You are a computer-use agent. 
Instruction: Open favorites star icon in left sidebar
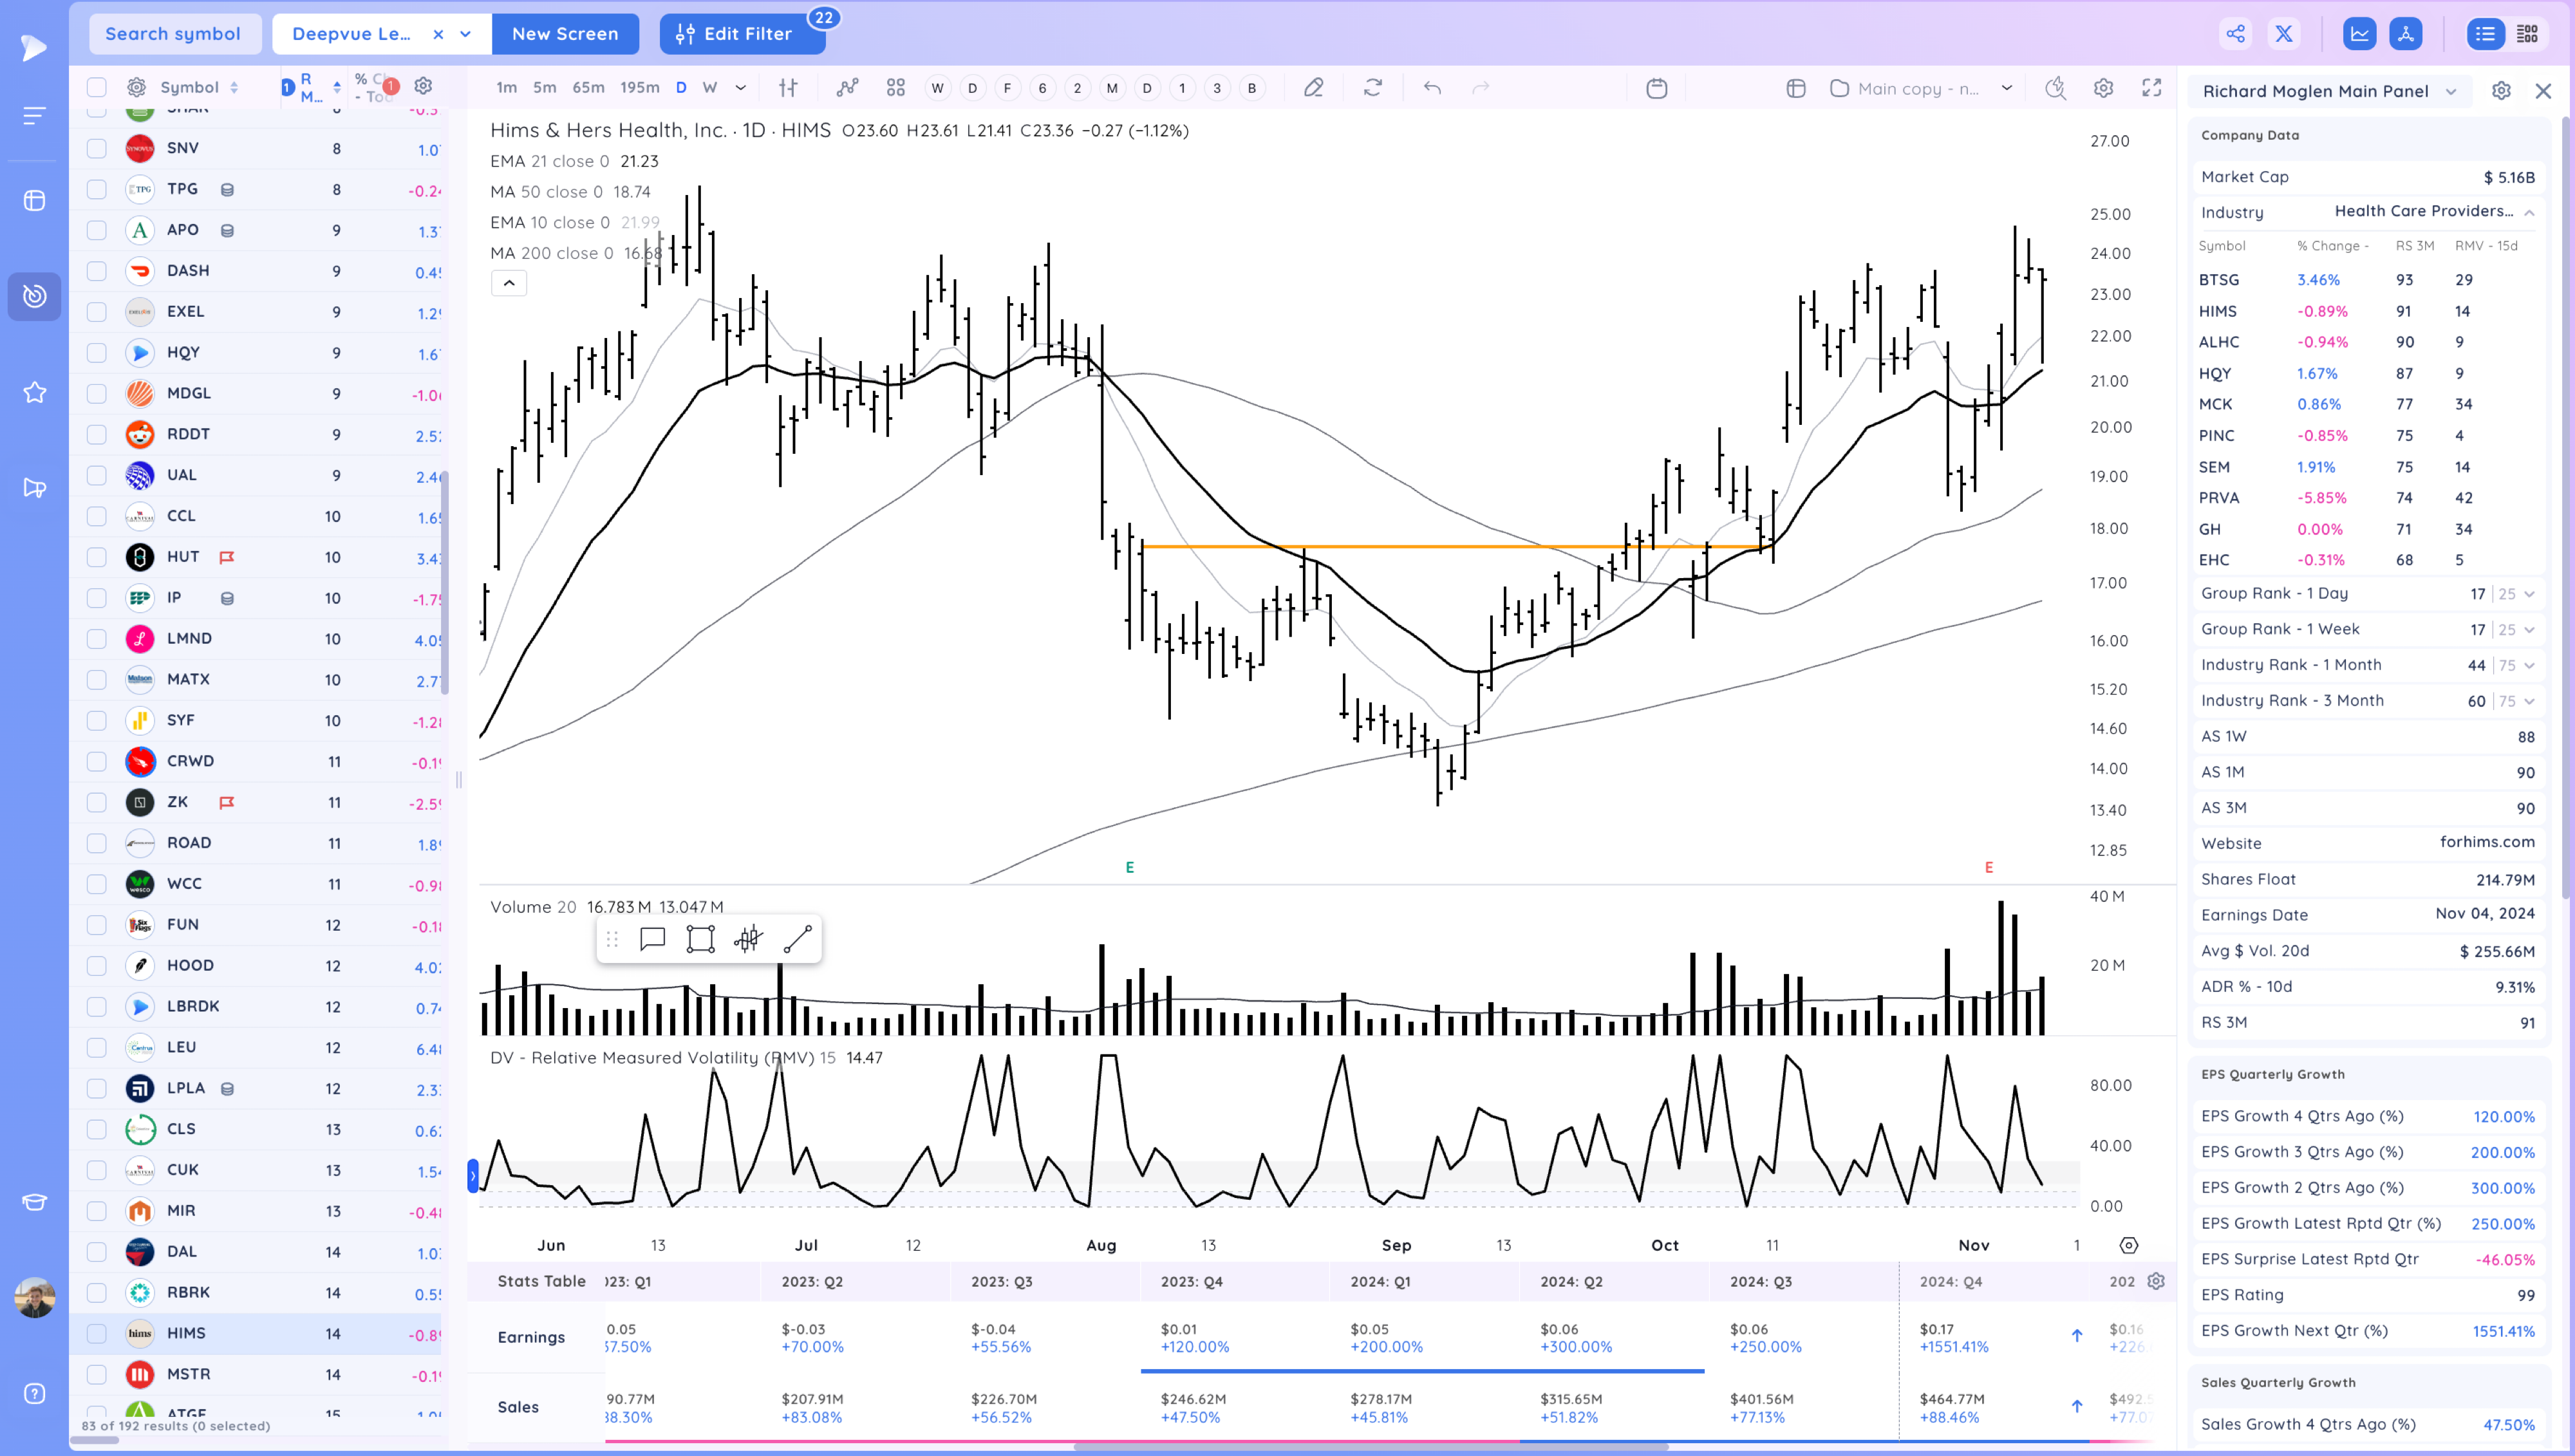34,392
